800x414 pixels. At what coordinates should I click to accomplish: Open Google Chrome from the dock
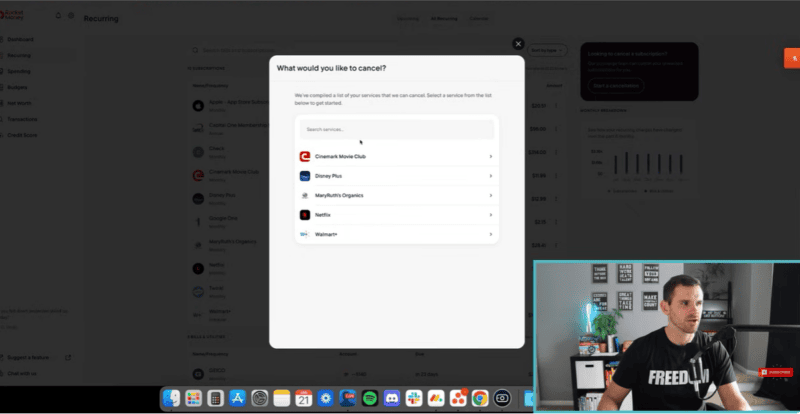(480, 398)
